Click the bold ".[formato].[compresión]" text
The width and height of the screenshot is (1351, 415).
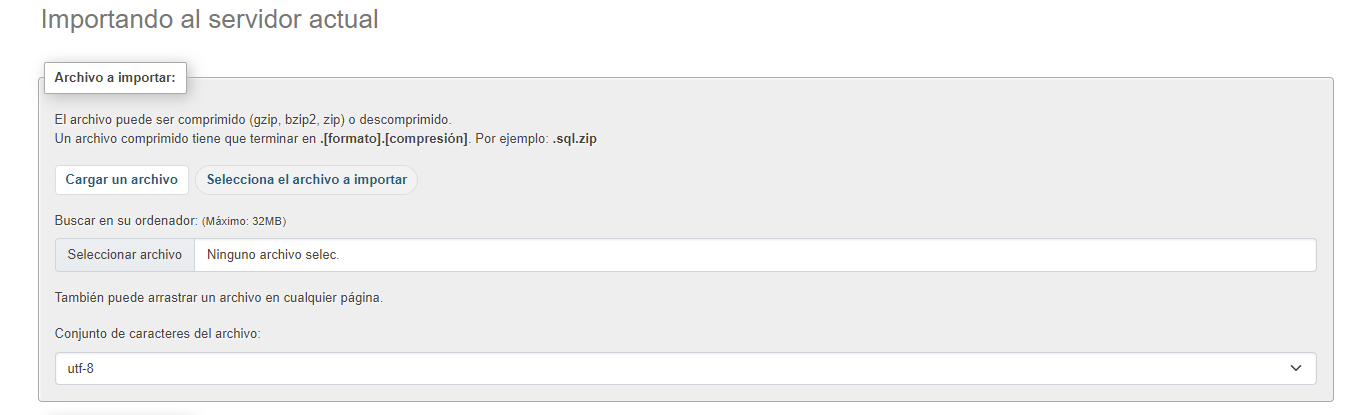pos(394,138)
